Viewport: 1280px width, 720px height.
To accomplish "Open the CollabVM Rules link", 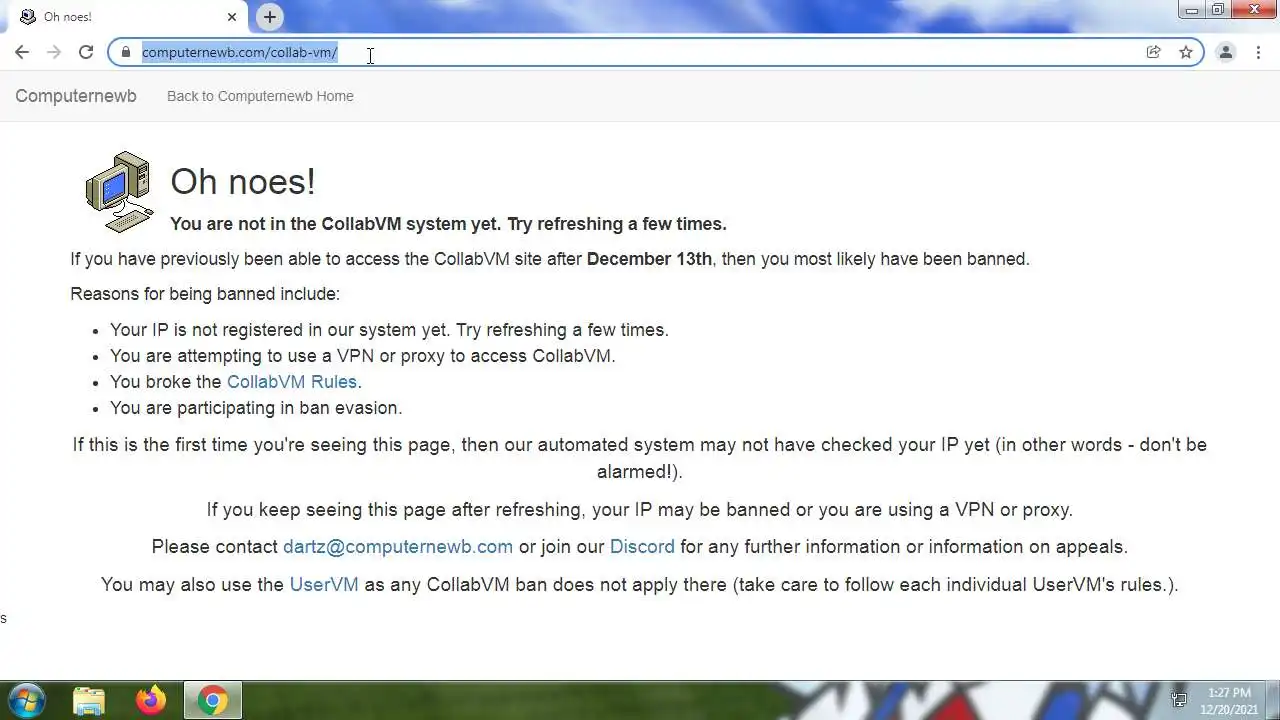I will tap(292, 382).
